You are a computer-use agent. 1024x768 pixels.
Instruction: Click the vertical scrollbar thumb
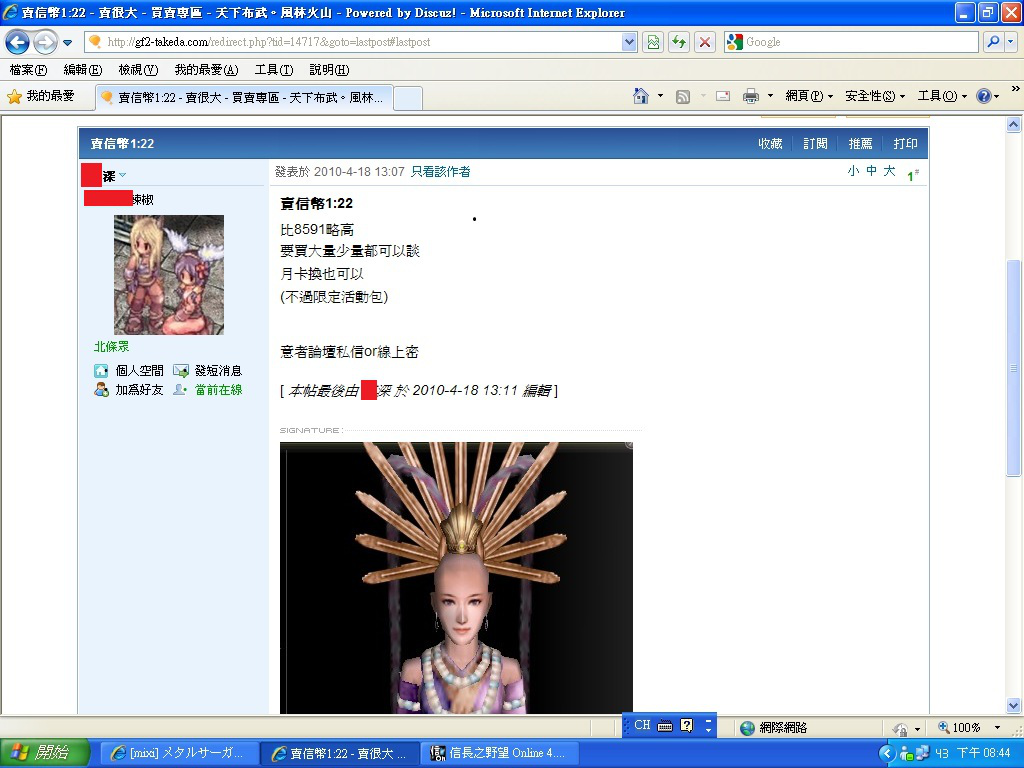(1014, 368)
